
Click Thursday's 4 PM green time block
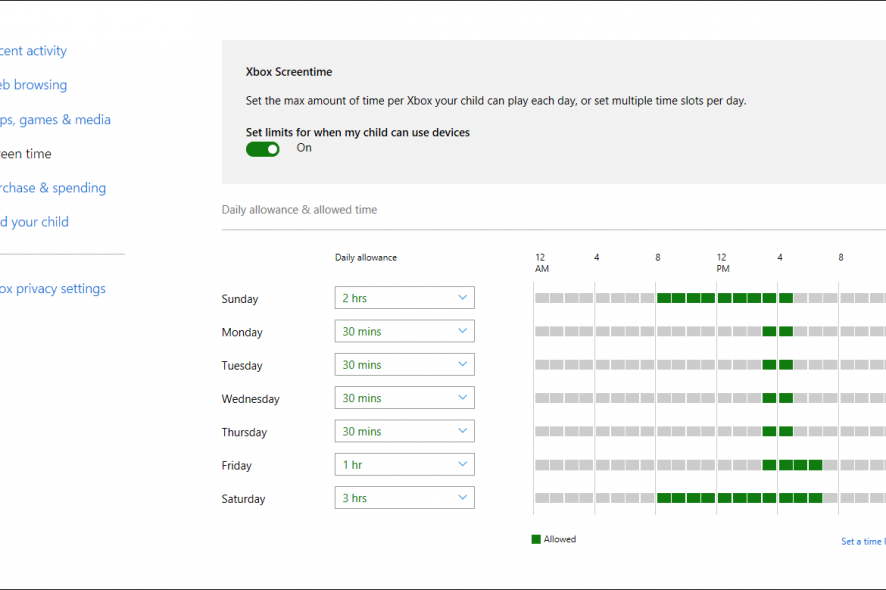(x=786, y=431)
